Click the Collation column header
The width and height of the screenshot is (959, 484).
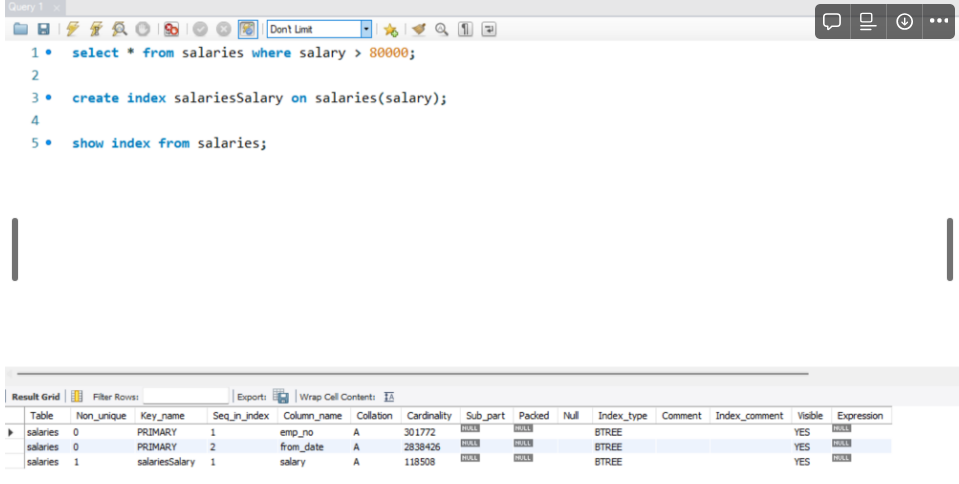374,415
